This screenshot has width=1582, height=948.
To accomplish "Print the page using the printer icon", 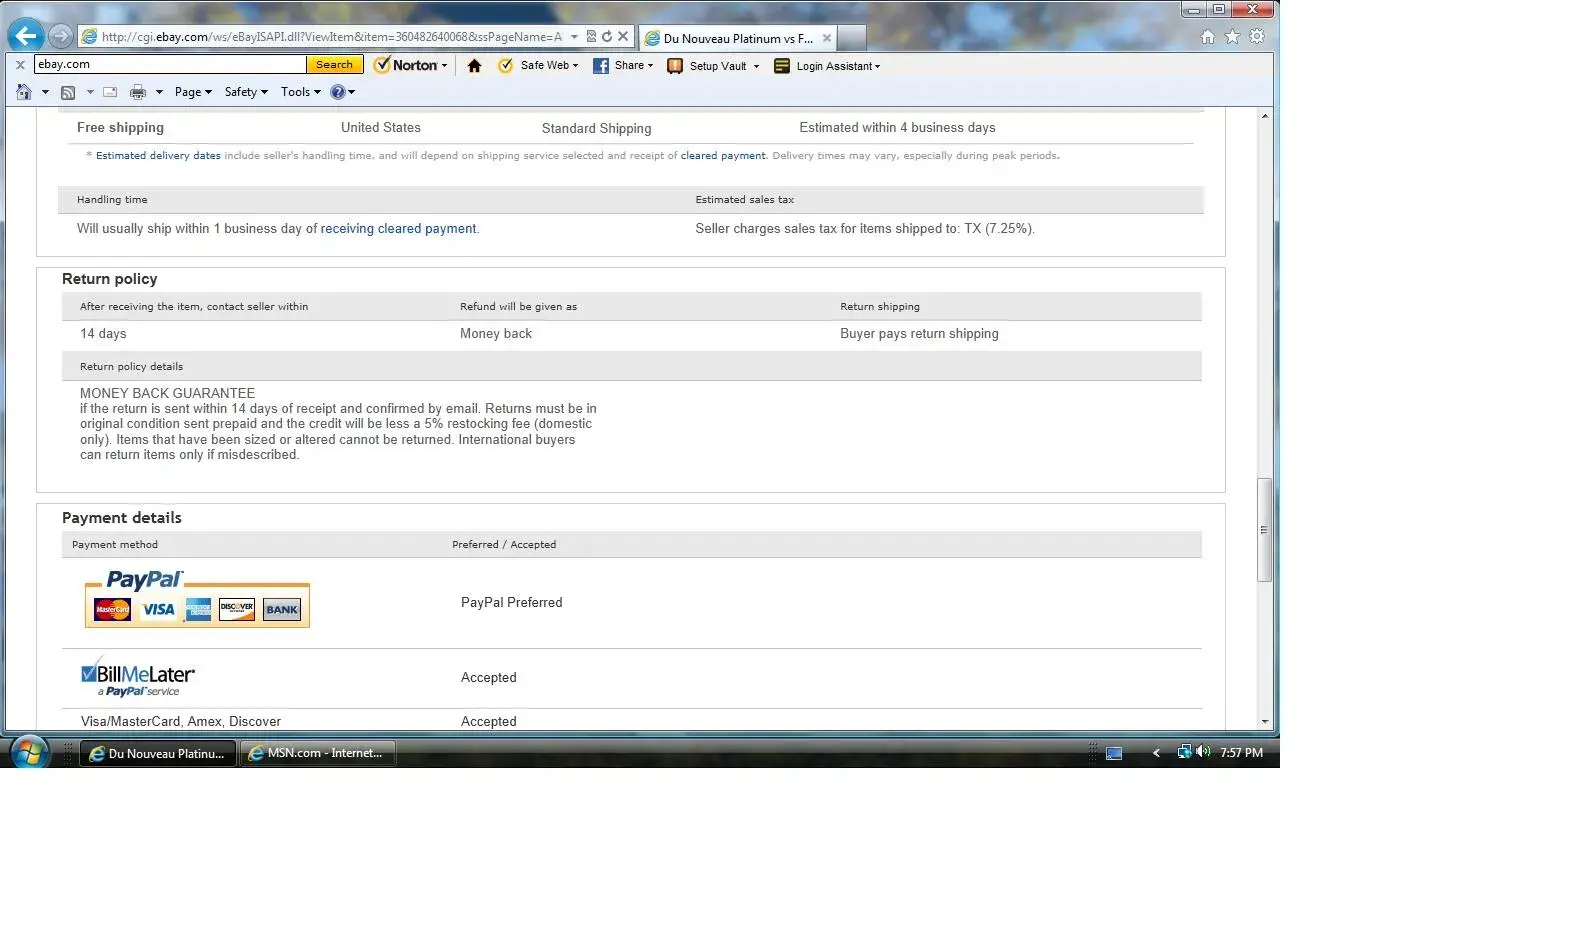I will 138,92.
